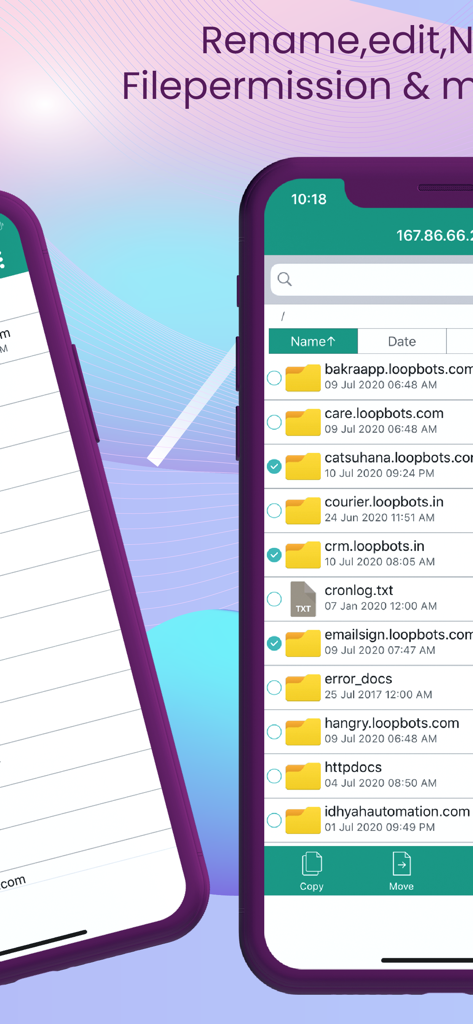Sort files by Name

tap(314, 341)
